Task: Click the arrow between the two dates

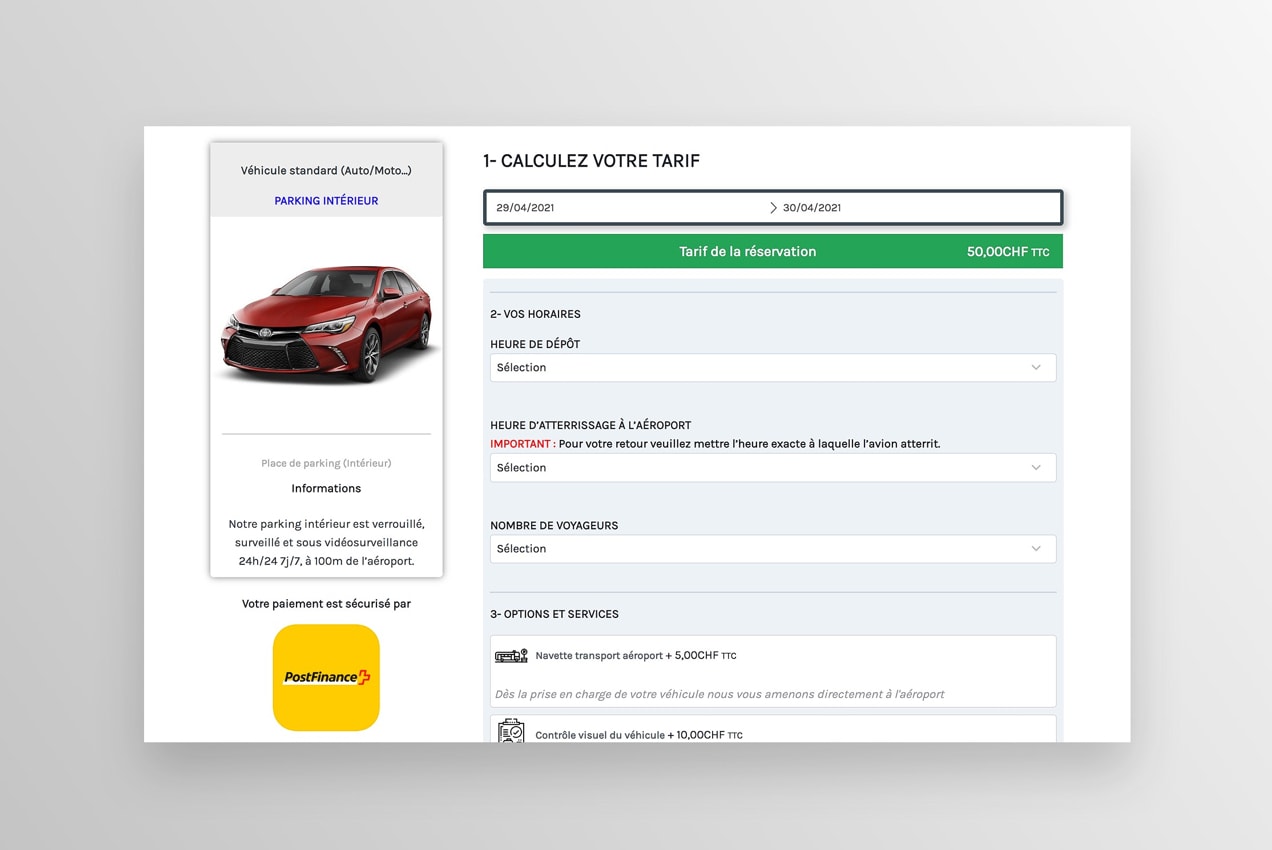Action: pos(773,208)
